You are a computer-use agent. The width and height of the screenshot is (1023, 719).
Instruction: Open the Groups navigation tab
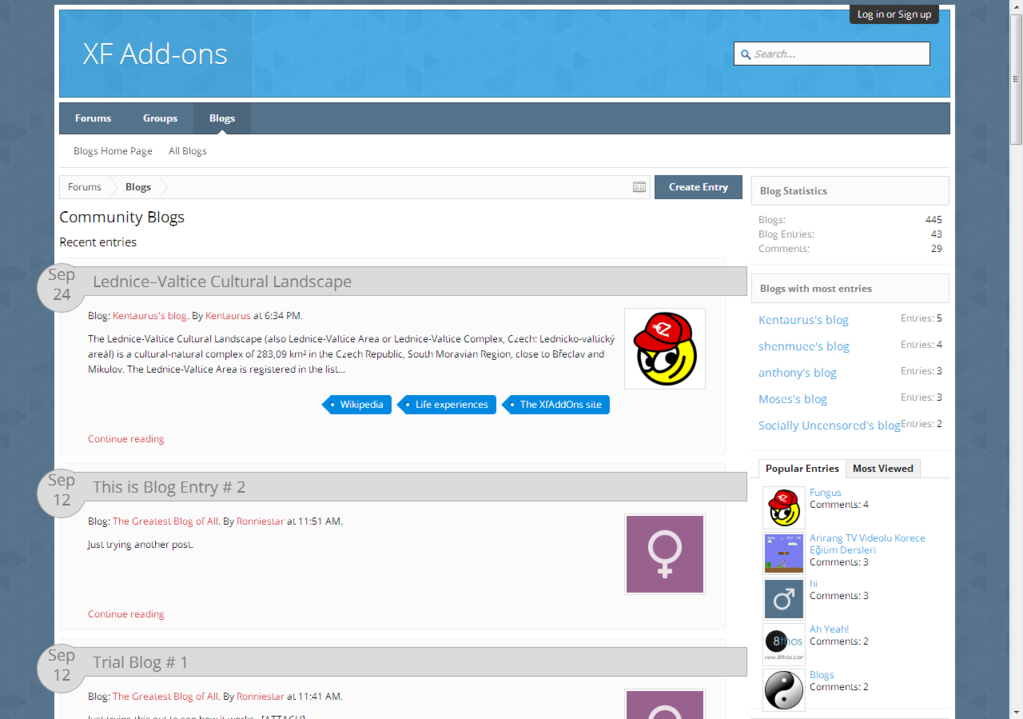[x=160, y=118]
